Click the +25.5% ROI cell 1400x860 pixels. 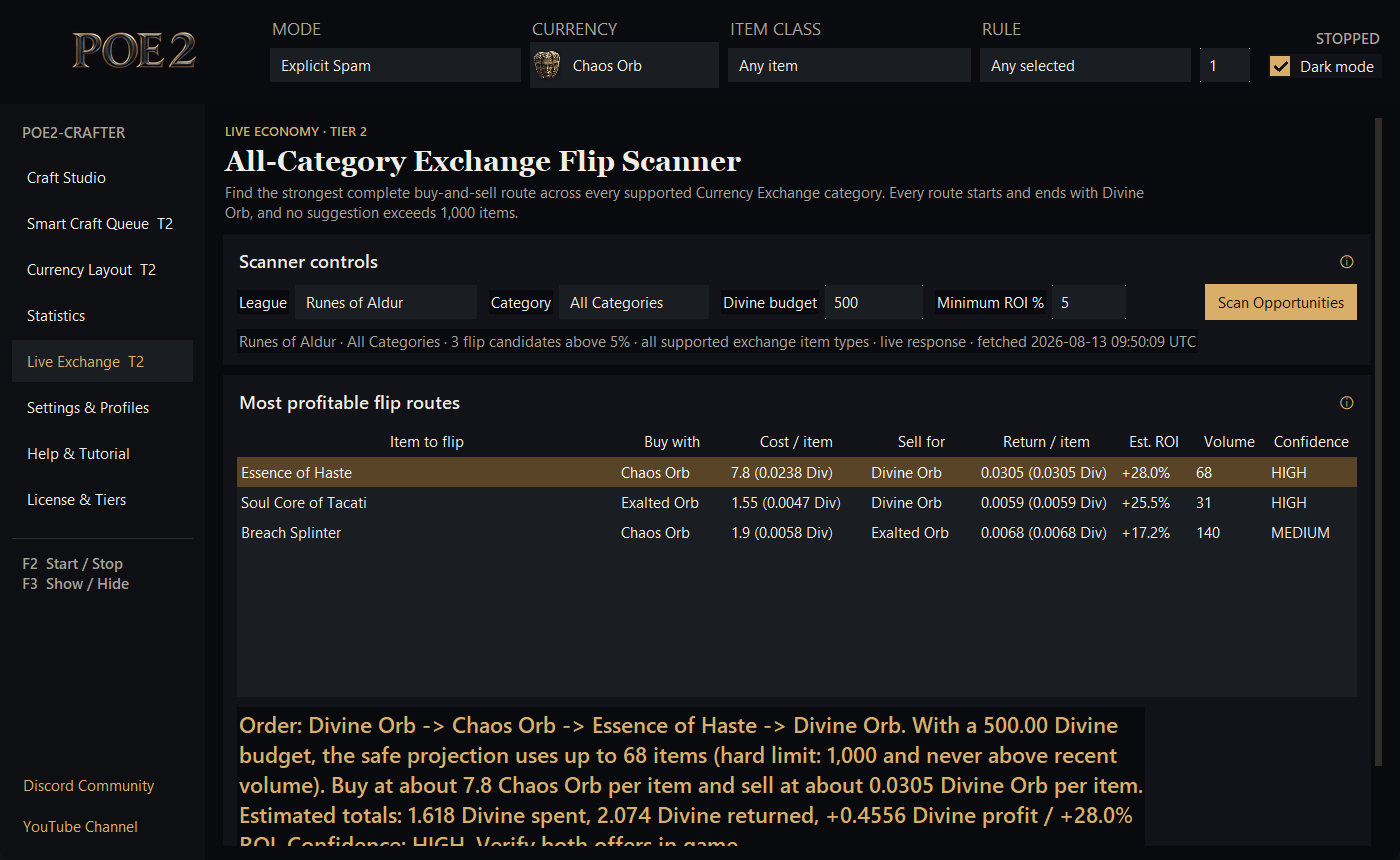click(x=1145, y=503)
